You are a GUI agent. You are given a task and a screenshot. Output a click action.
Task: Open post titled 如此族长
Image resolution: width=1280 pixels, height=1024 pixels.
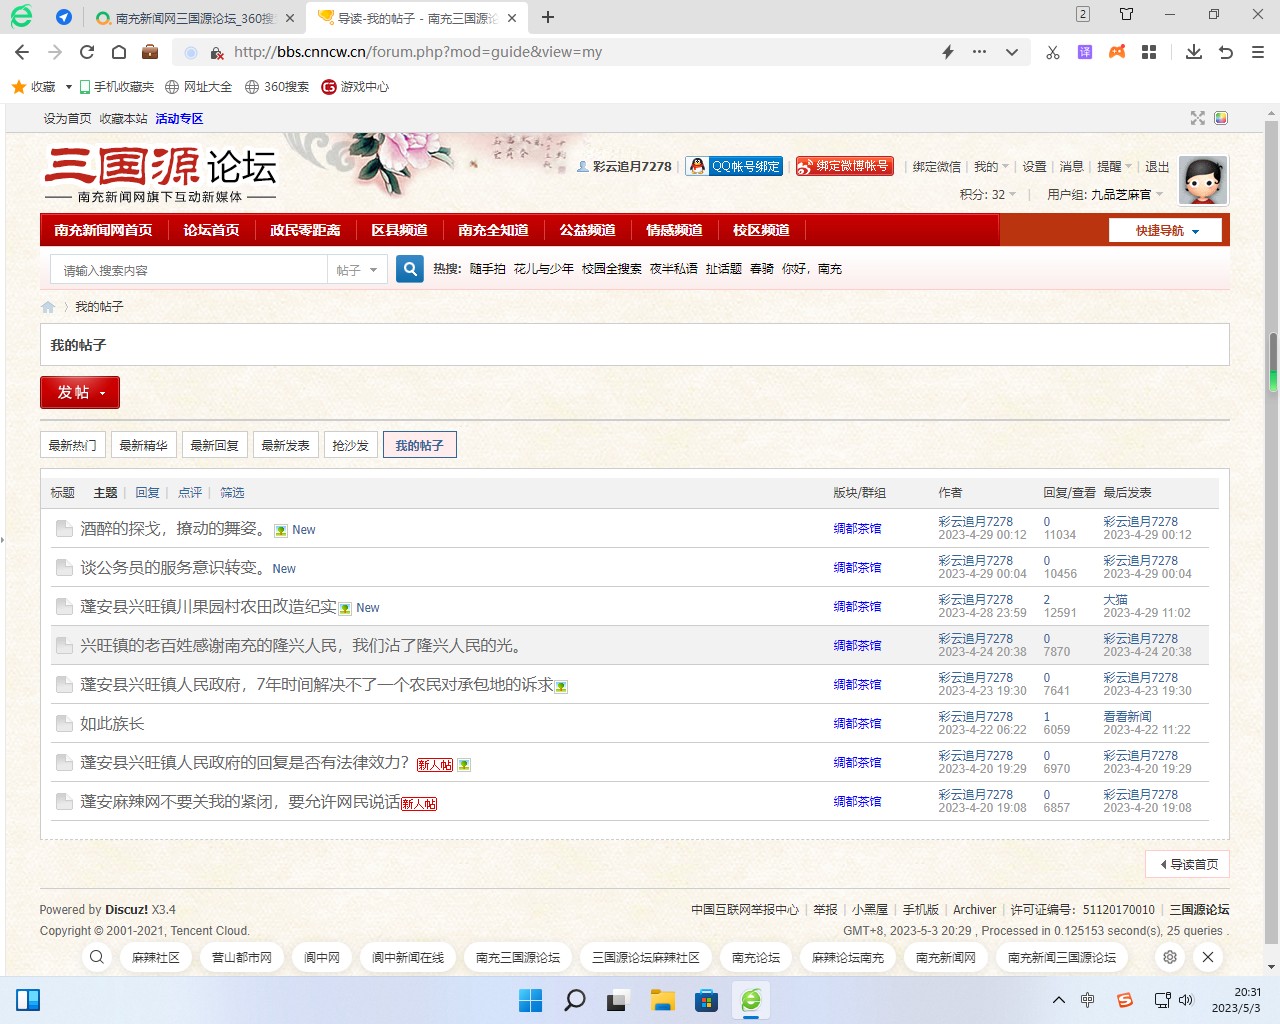112,724
